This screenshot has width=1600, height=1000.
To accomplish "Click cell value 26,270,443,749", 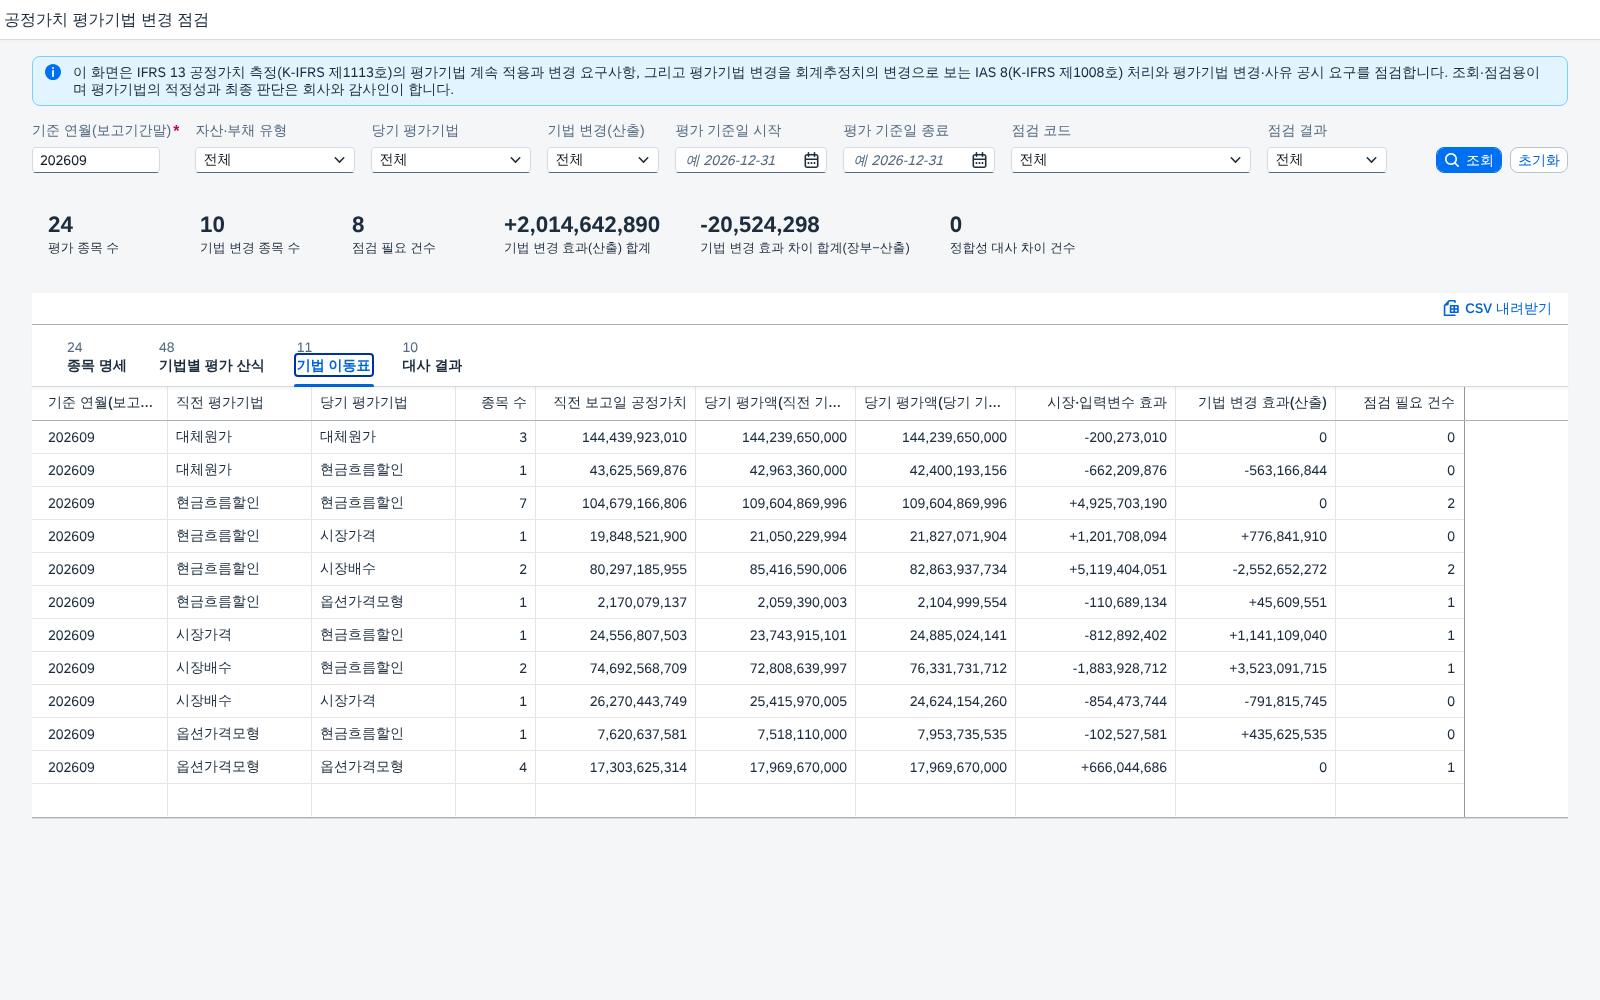I will pos(638,701).
